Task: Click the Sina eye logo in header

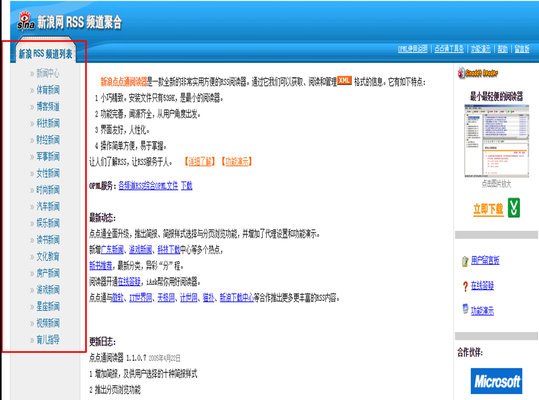Action: tap(26, 20)
